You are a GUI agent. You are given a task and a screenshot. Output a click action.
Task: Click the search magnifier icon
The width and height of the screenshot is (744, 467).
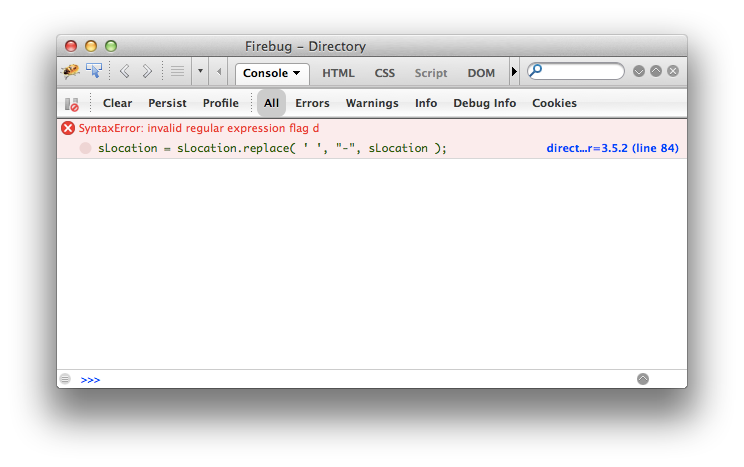pos(536,71)
